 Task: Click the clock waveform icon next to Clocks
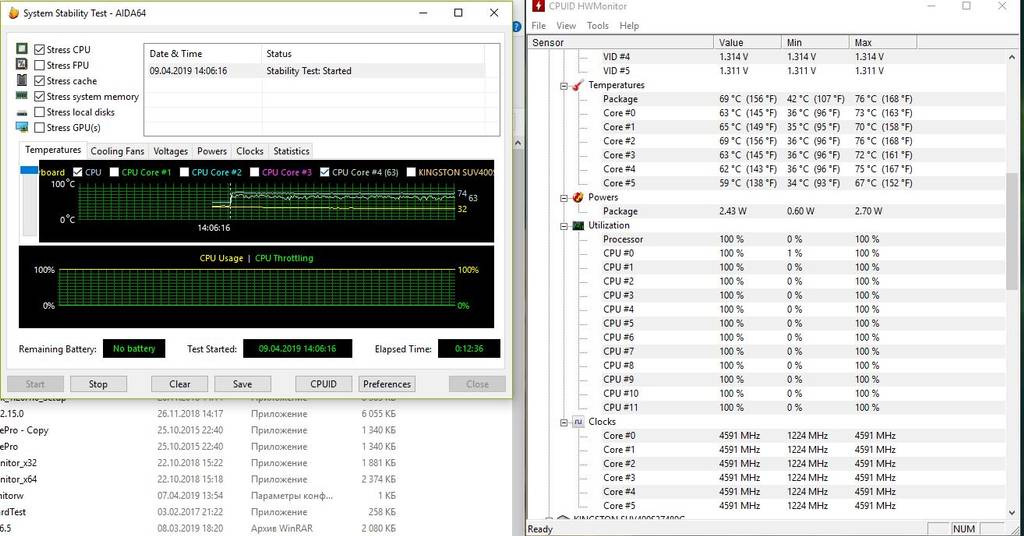pyautogui.click(x=578, y=422)
